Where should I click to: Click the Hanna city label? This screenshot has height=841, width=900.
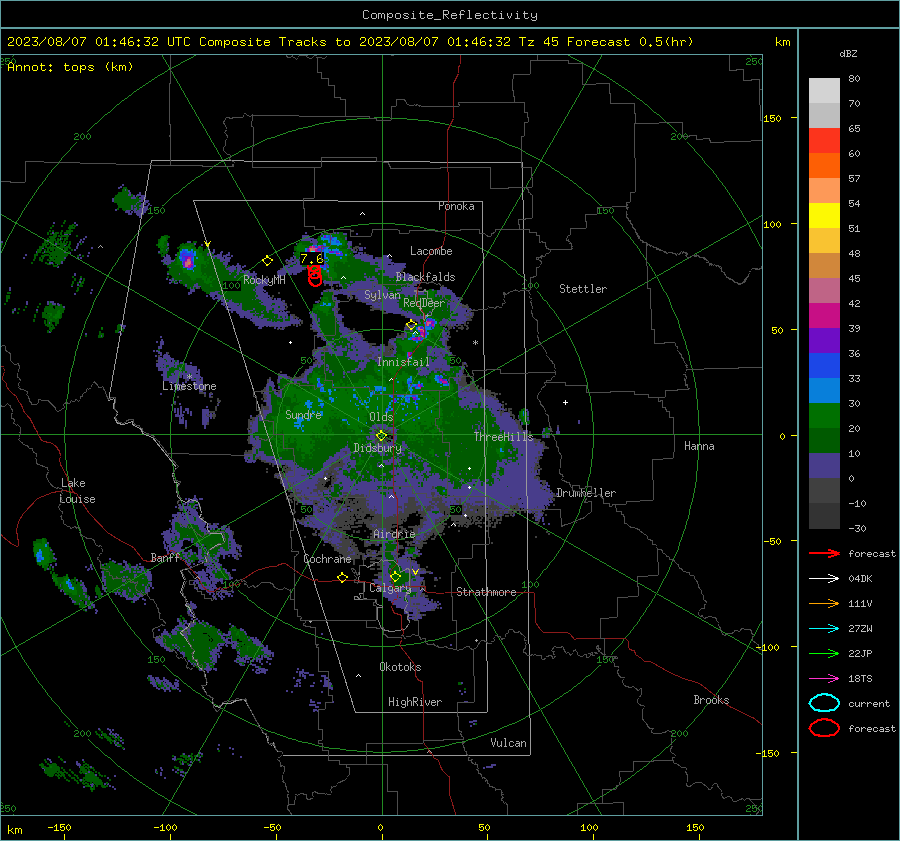pyautogui.click(x=699, y=446)
